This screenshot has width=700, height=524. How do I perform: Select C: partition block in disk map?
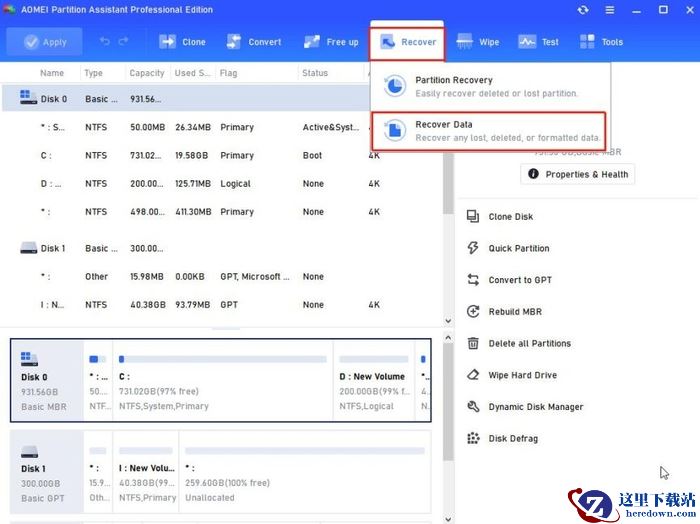click(222, 380)
